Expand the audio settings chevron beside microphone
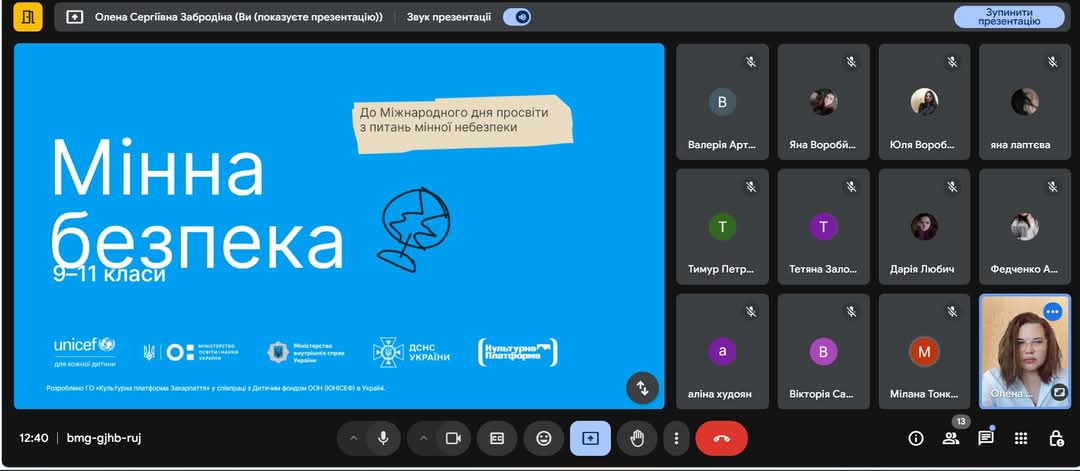 coord(353,439)
